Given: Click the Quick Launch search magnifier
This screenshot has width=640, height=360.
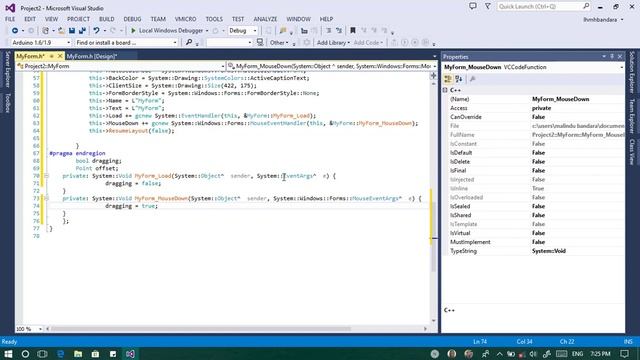Looking at the screenshot, I should click(x=586, y=7).
